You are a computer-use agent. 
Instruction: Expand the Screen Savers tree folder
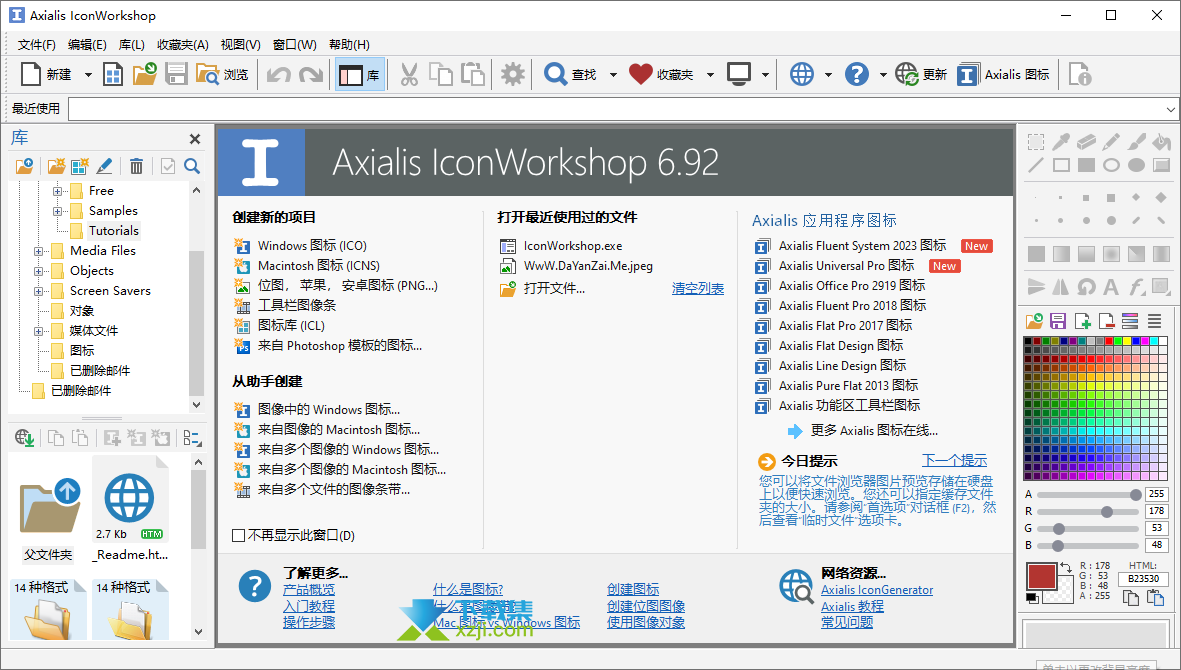pyautogui.click(x=38, y=291)
